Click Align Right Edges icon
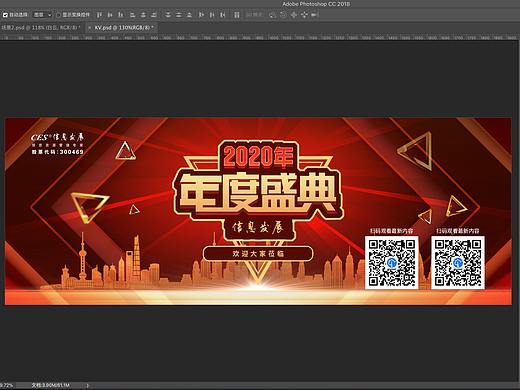520x390 pixels. pos(154,15)
